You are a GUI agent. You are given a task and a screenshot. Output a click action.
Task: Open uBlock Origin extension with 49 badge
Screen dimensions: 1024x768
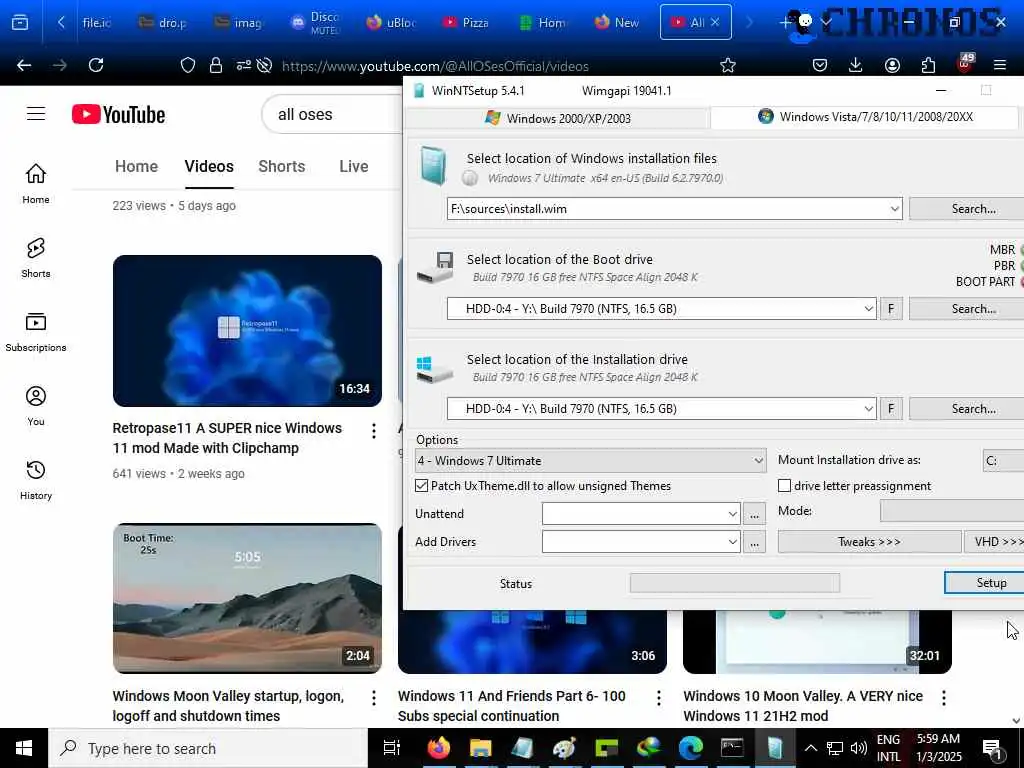point(965,63)
